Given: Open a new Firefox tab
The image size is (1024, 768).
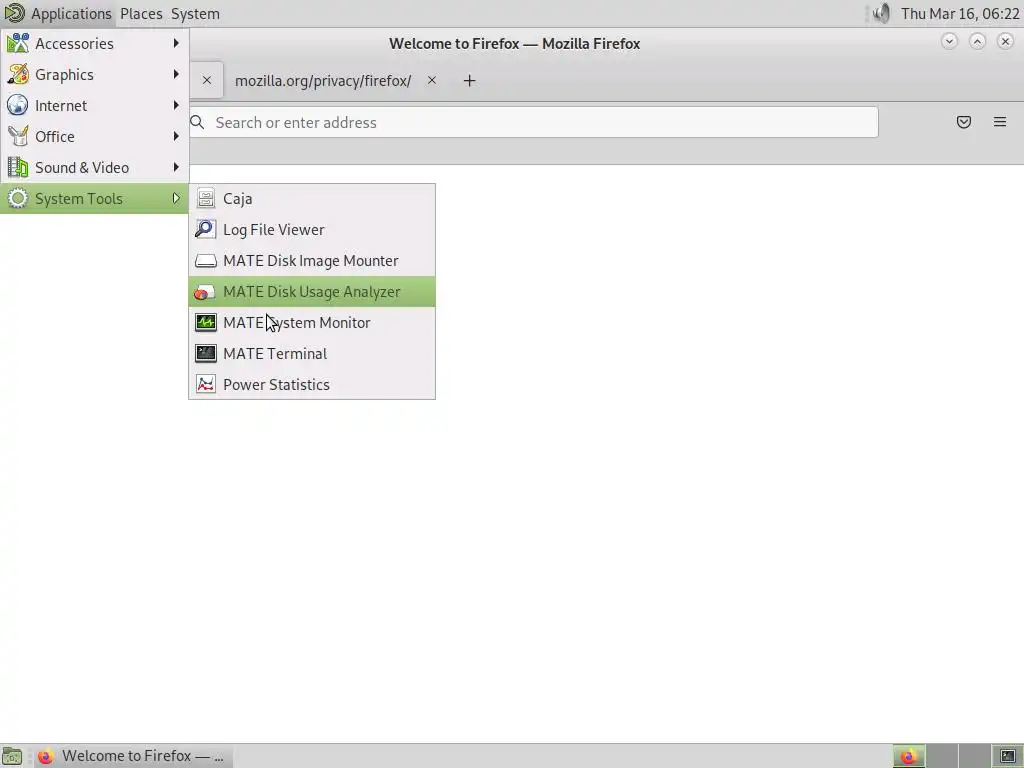Looking at the screenshot, I should point(470,80).
